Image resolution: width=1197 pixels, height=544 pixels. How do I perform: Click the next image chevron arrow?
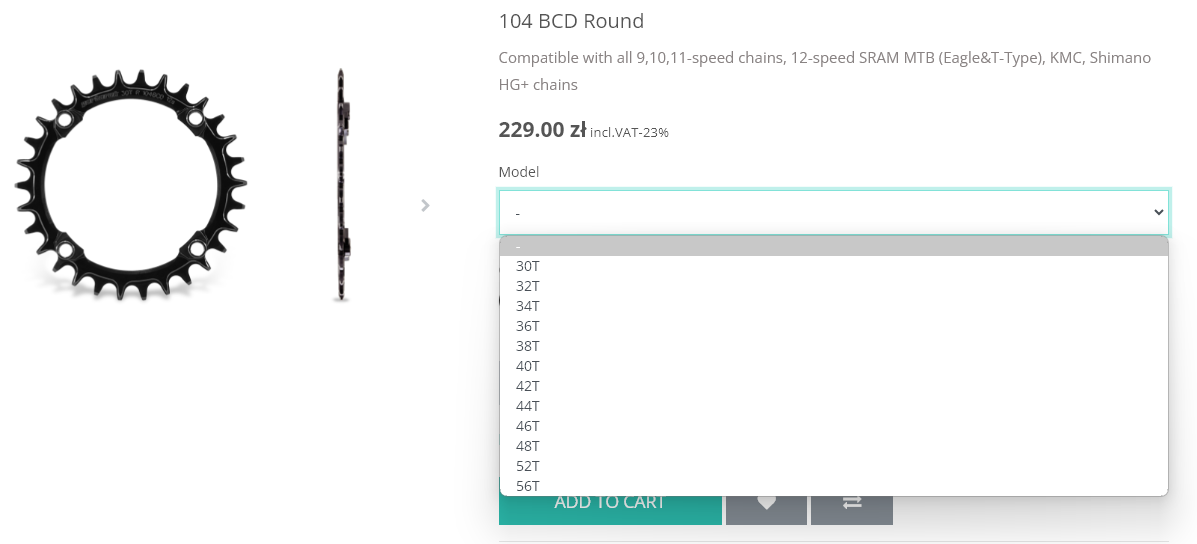(x=425, y=205)
